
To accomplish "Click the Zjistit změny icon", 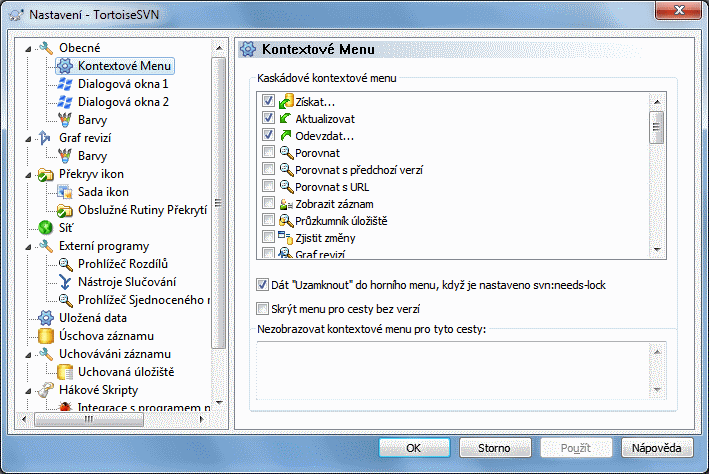I will [285, 237].
